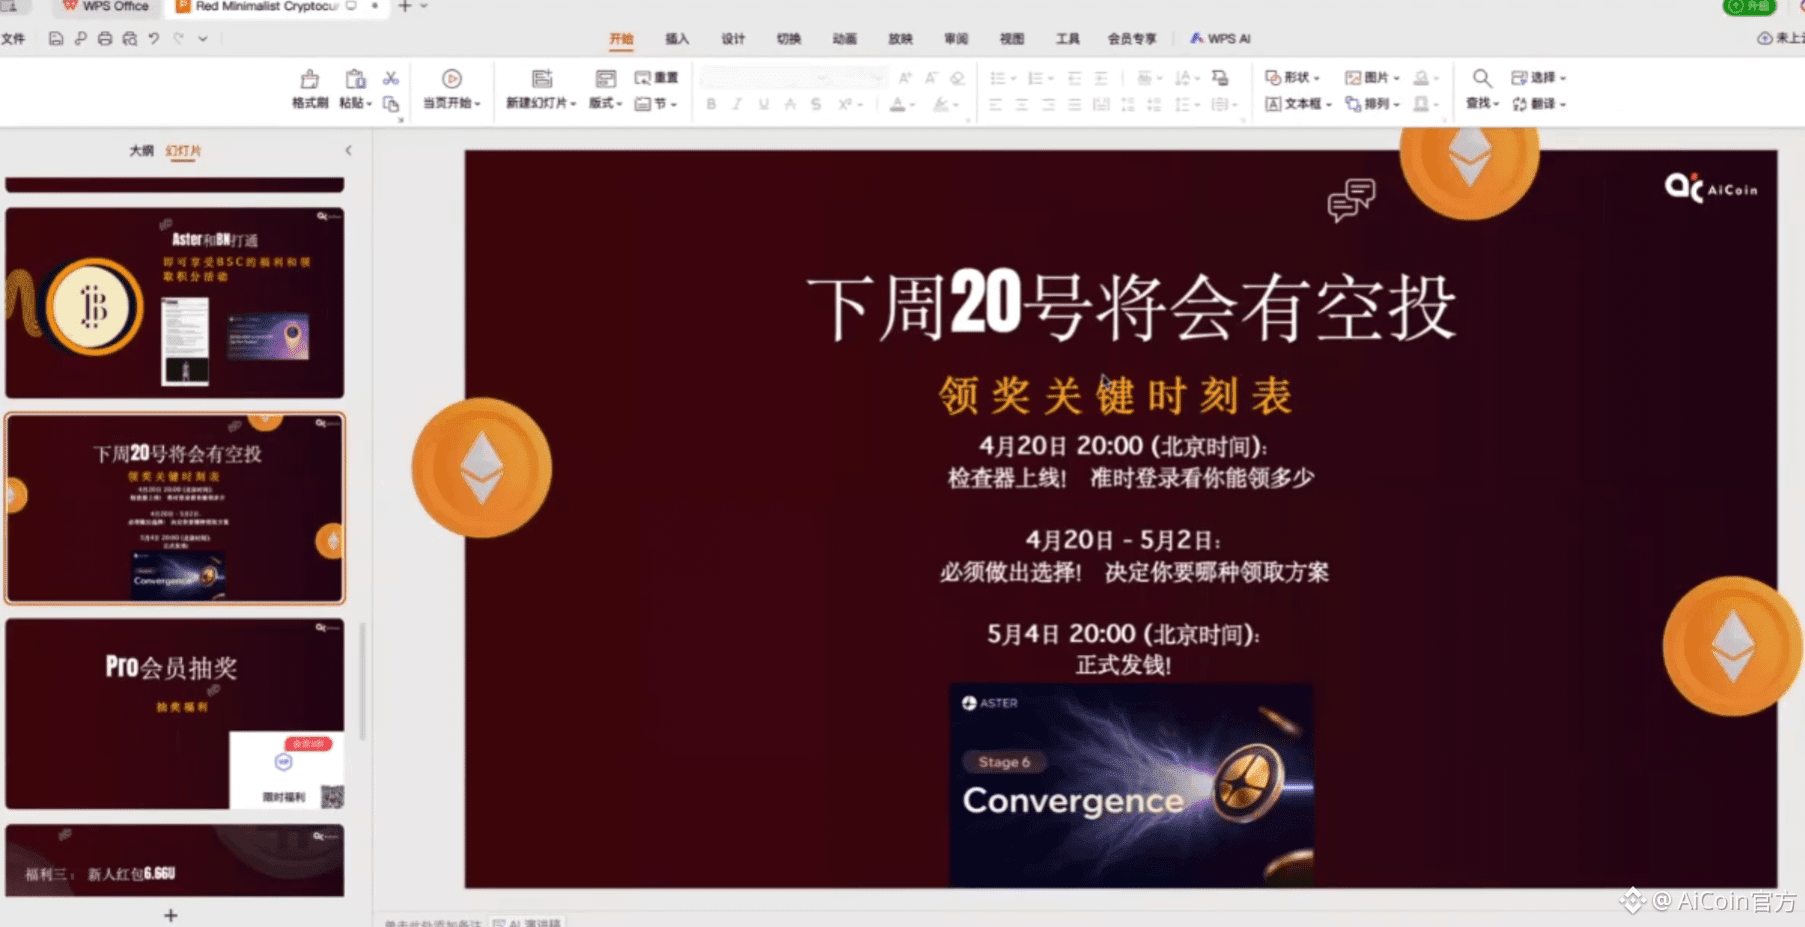Start slideshow from current page (当页开始)
1805x927 pixels.
[x=451, y=89]
